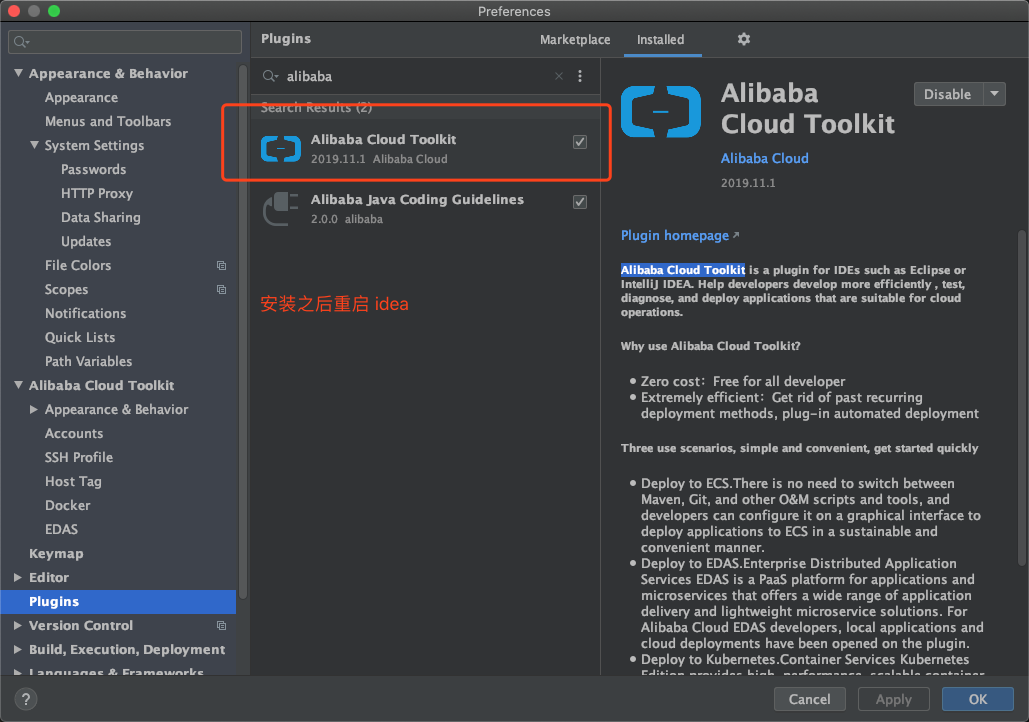Viewport: 1029px width, 722px height.
Task: Click the plugins settings gear icon
Action: tap(743, 39)
